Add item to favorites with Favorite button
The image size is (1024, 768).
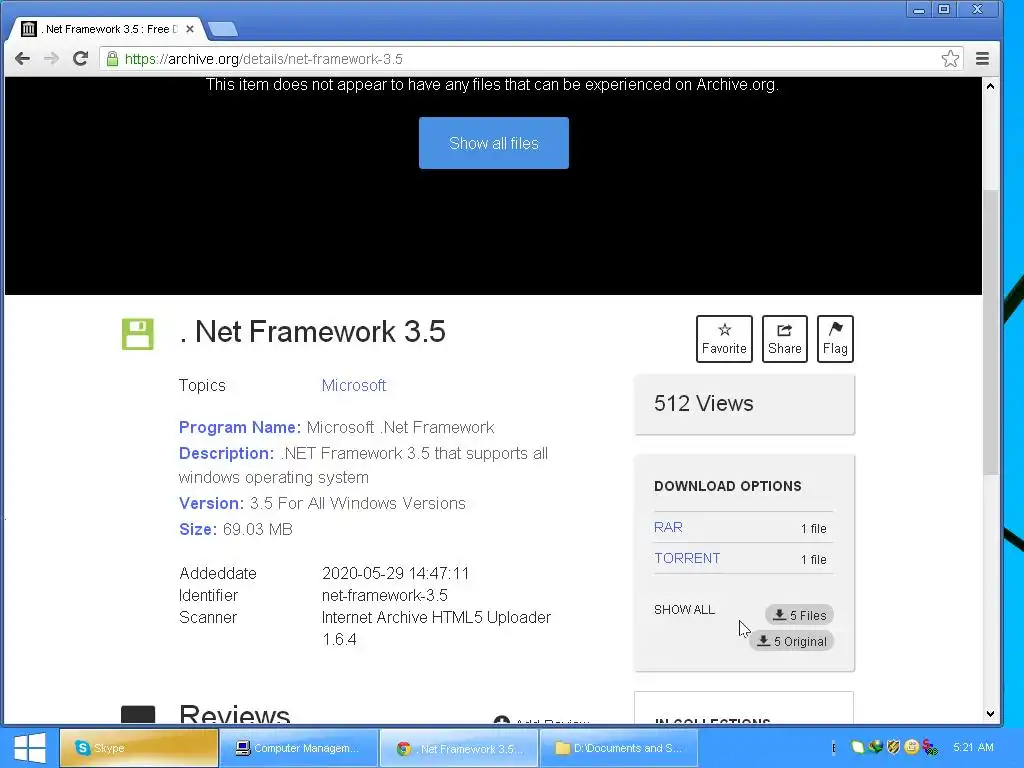(x=724, y=339)
